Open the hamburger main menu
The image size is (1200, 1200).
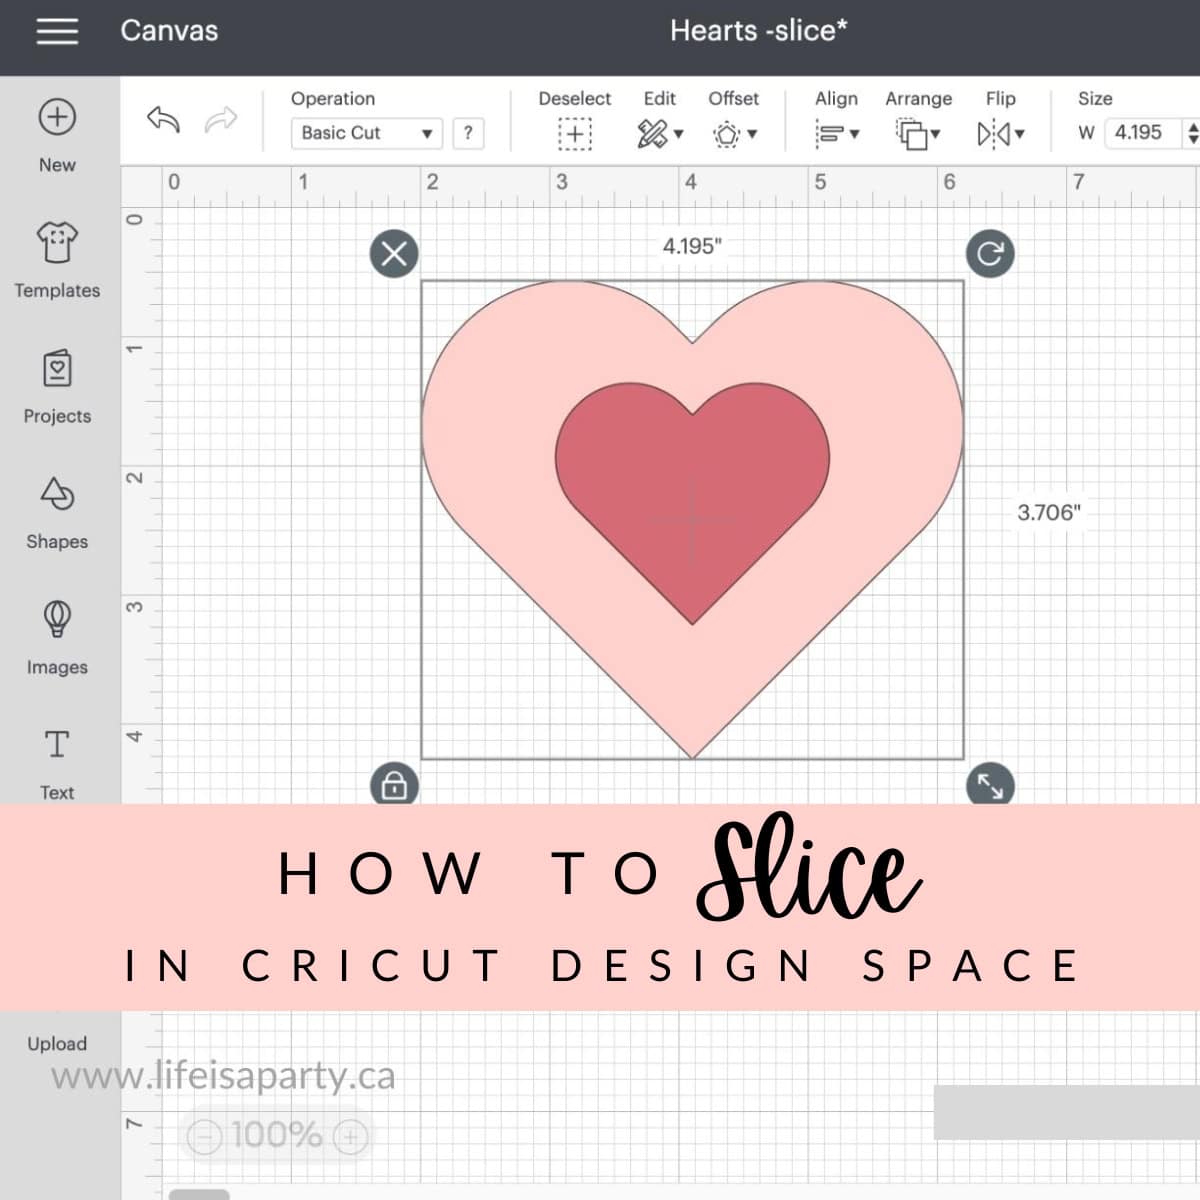coord(57,31)
